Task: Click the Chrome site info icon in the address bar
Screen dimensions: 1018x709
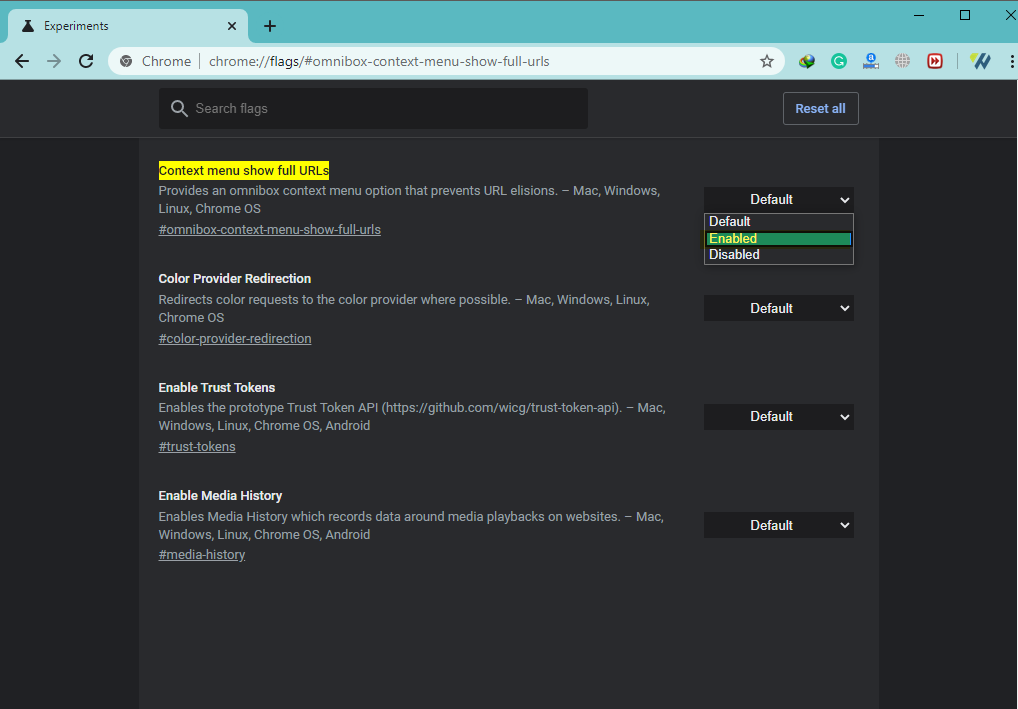Action: point(127,61)
